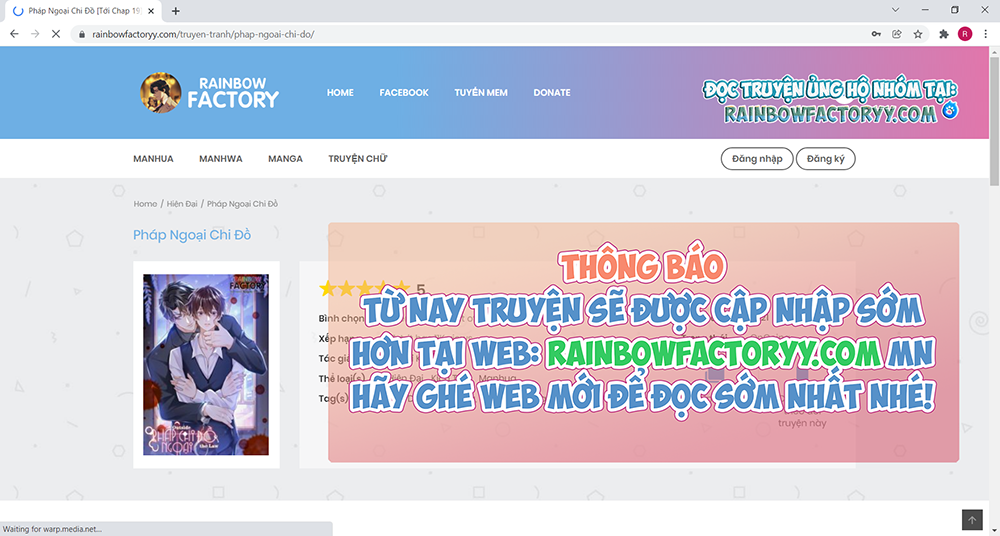This screenshot has height=536, width=1000.
Task: Open the MANHUA category menu
Action: [x=153, y=159]
